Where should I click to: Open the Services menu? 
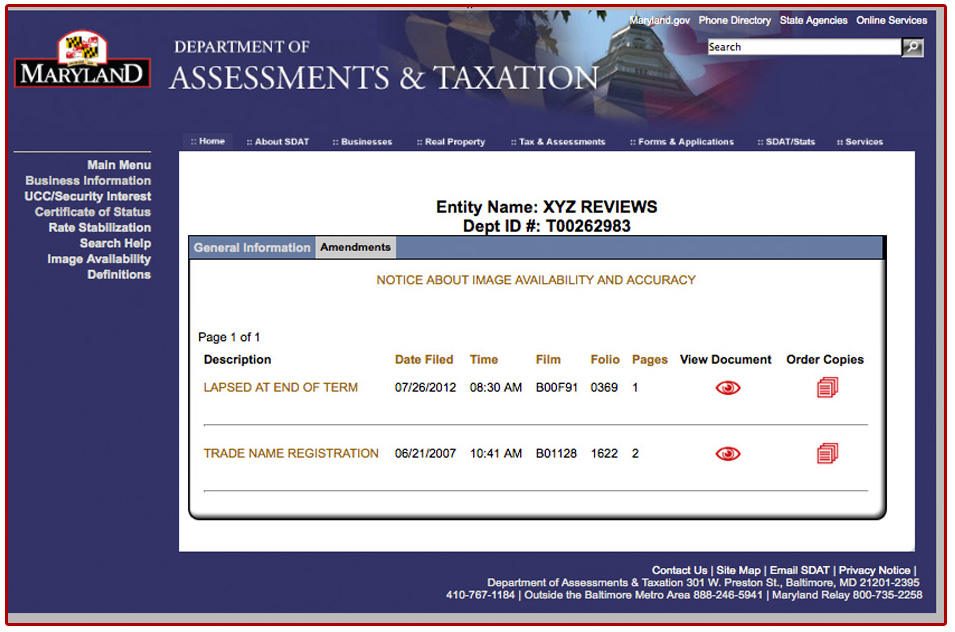click(x=860, y=142)
